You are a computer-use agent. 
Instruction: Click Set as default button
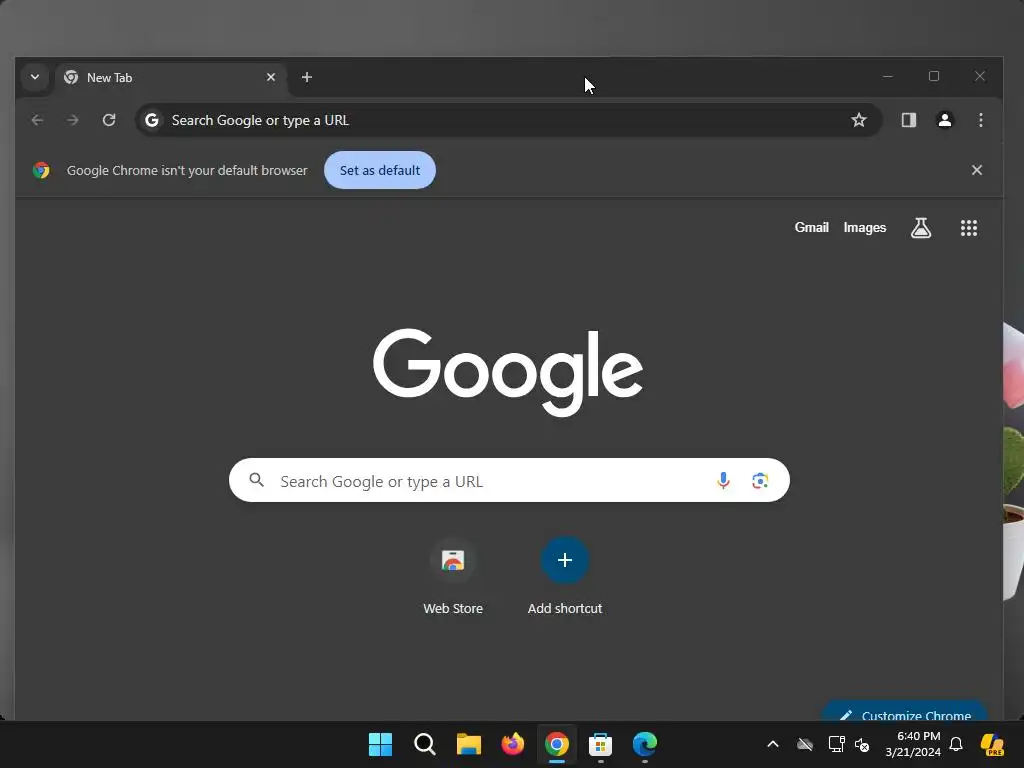click(380, 170)
